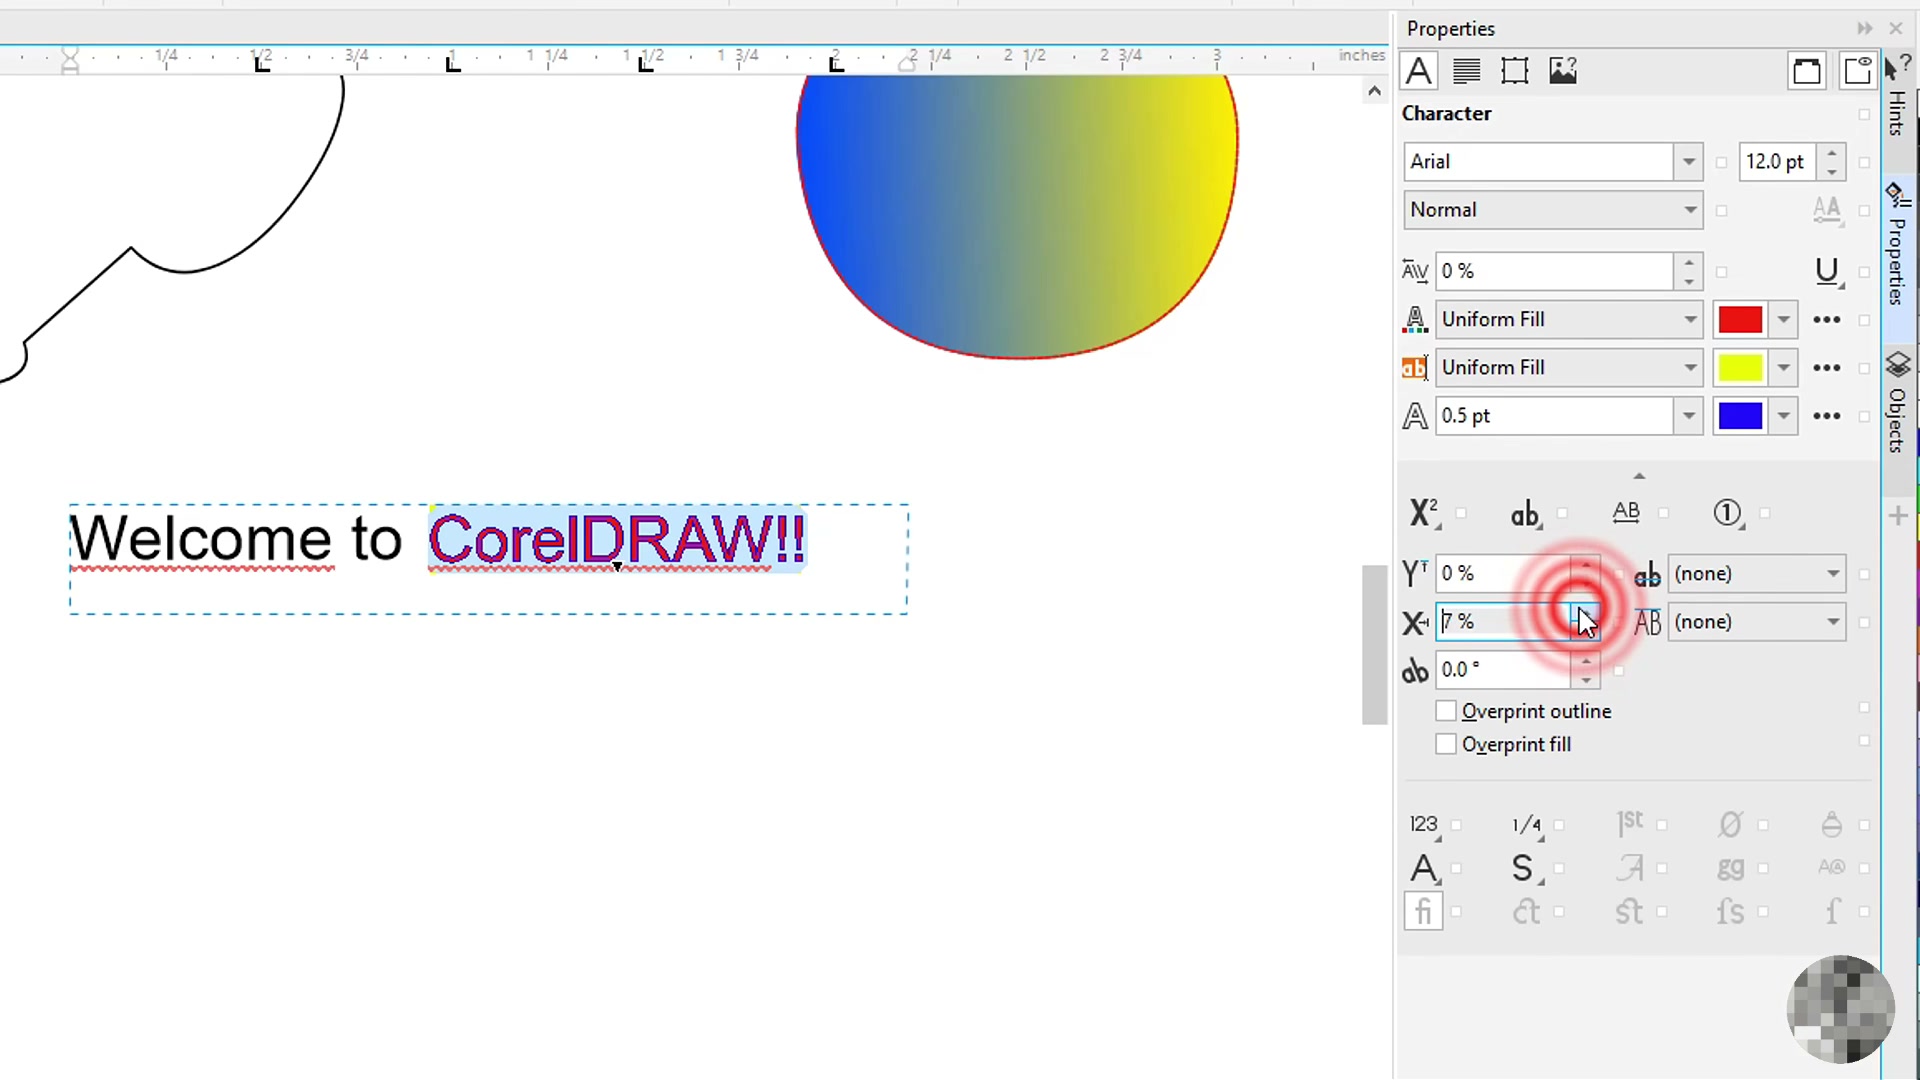Screen dimensions: 1920x1080
Task: Click the 12.0 pt font size field
Action: 1778,162
